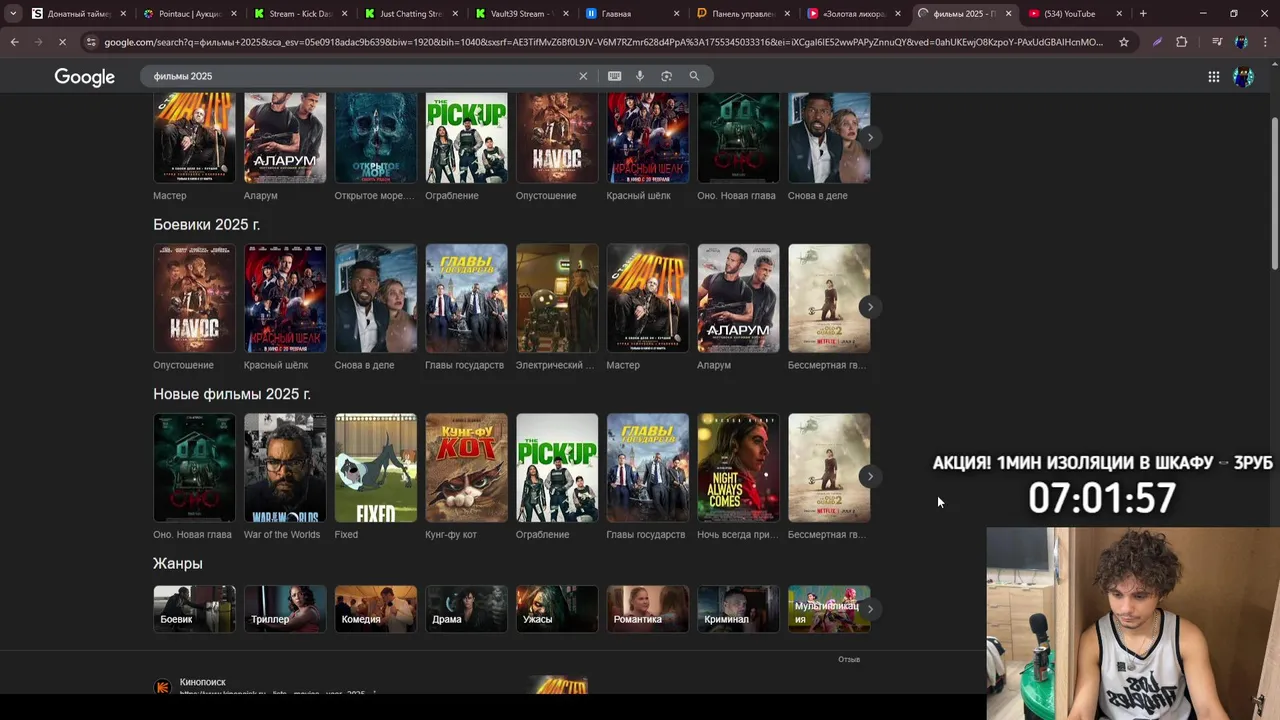Bookmark this page with the star icon

[x=1124, y=42]
